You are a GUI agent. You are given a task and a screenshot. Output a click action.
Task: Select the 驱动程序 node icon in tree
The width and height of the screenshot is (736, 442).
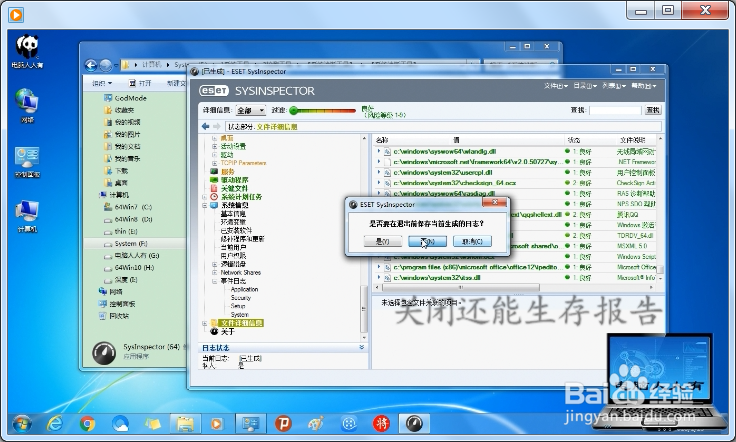click(214, 180)
